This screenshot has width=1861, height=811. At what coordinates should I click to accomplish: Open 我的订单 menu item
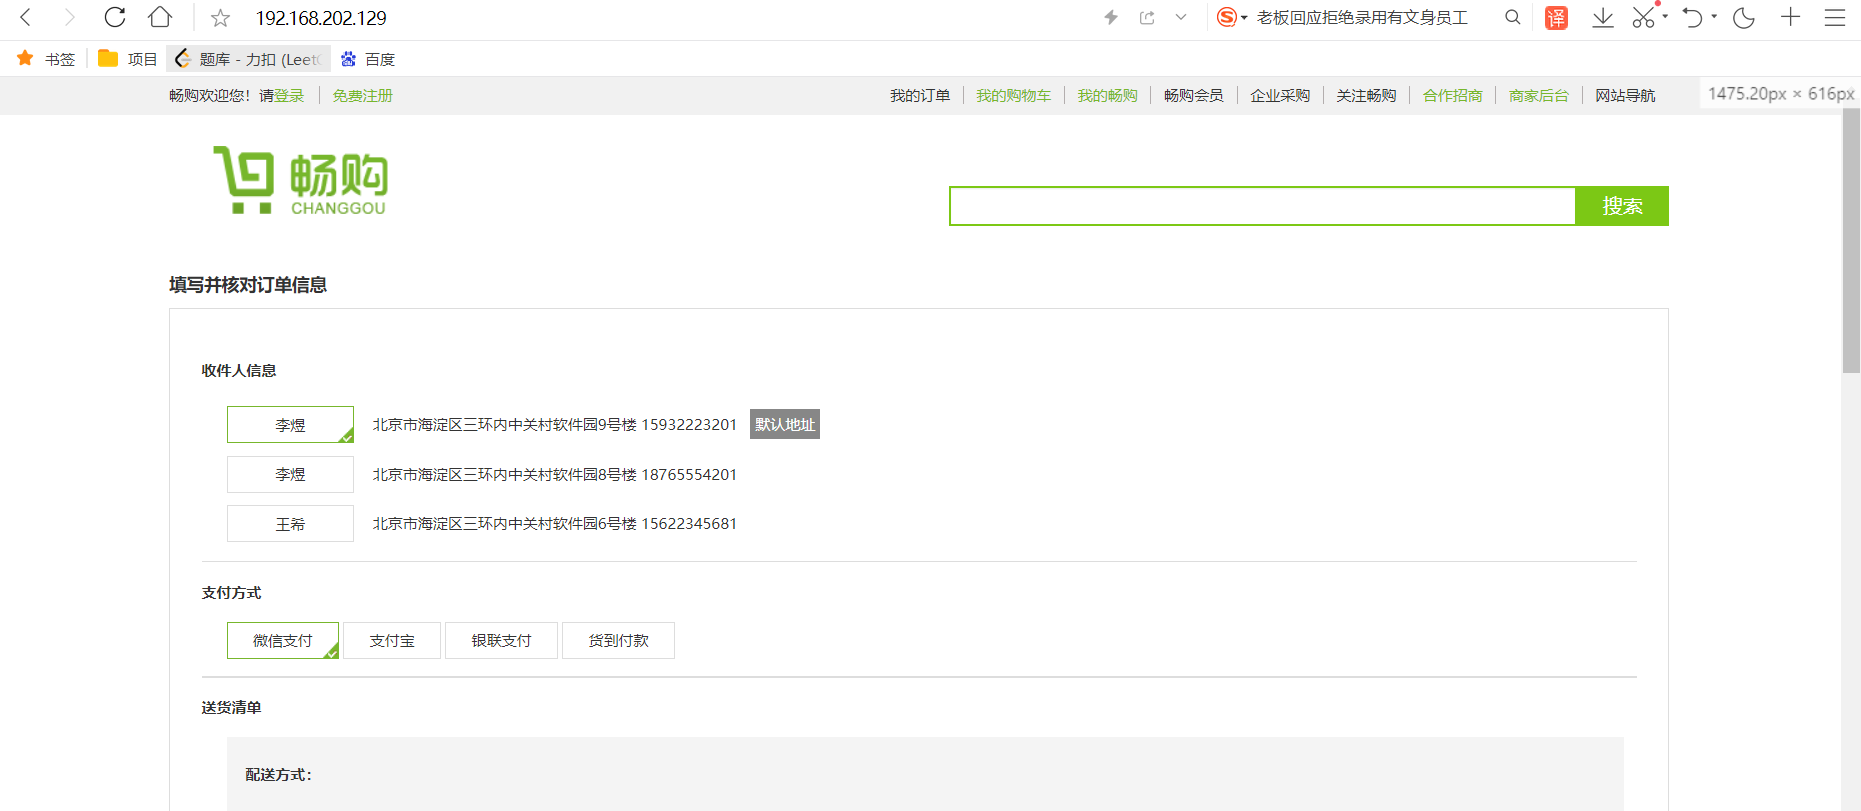pos(920,96)
